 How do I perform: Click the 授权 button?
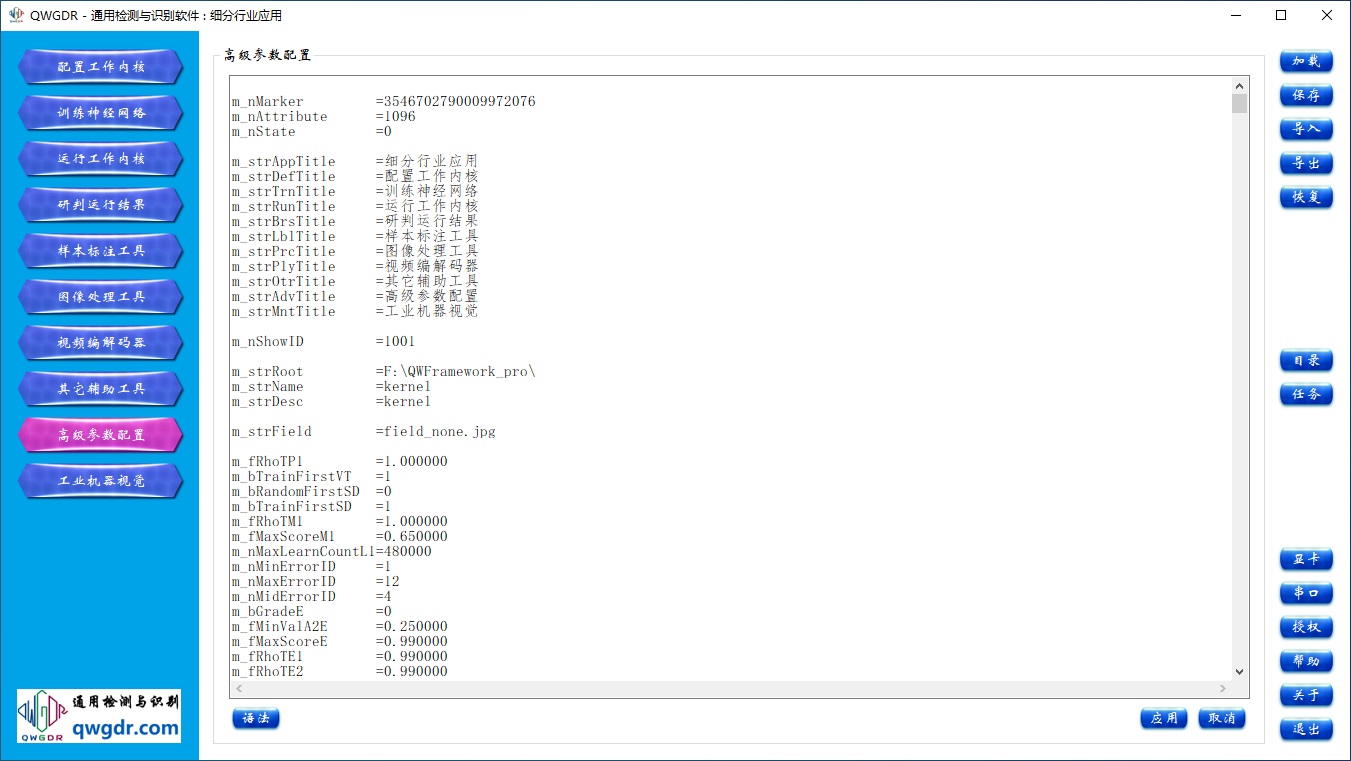(x=1306, y=627)
